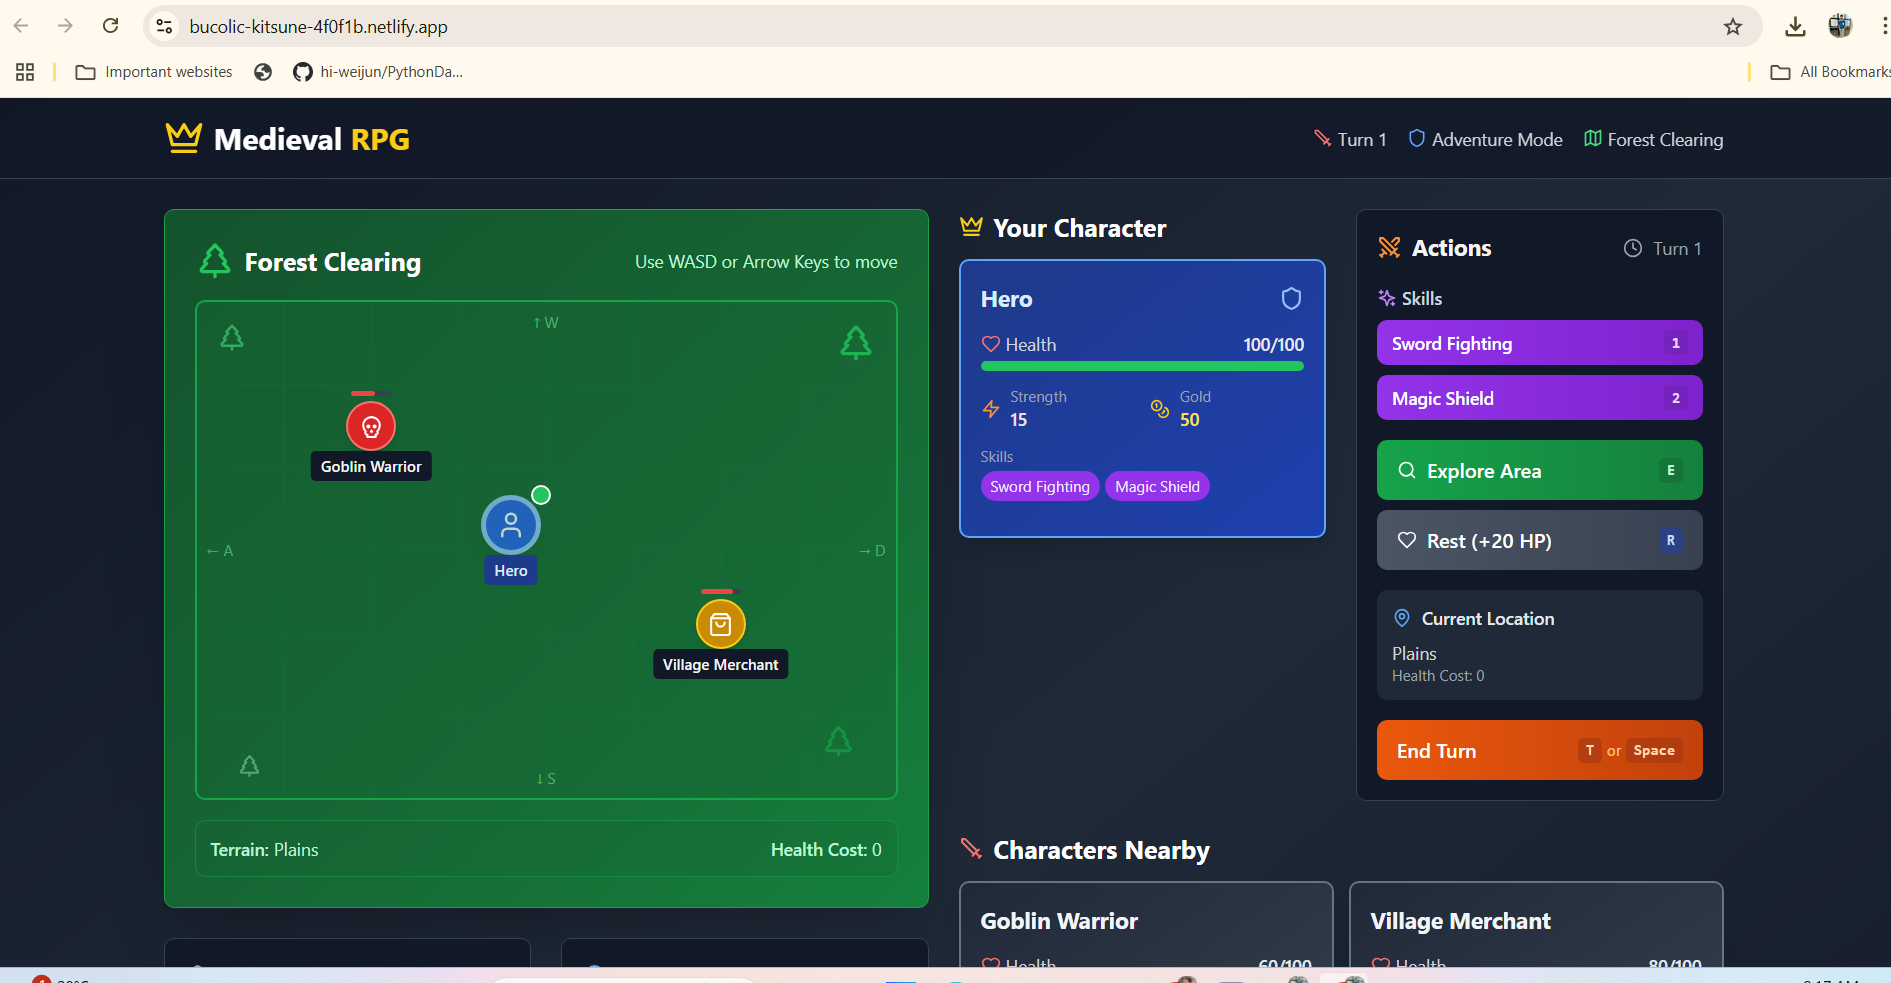Click the Hero health progress bar
This screenshot has width=1891, height=983.
1142,366
